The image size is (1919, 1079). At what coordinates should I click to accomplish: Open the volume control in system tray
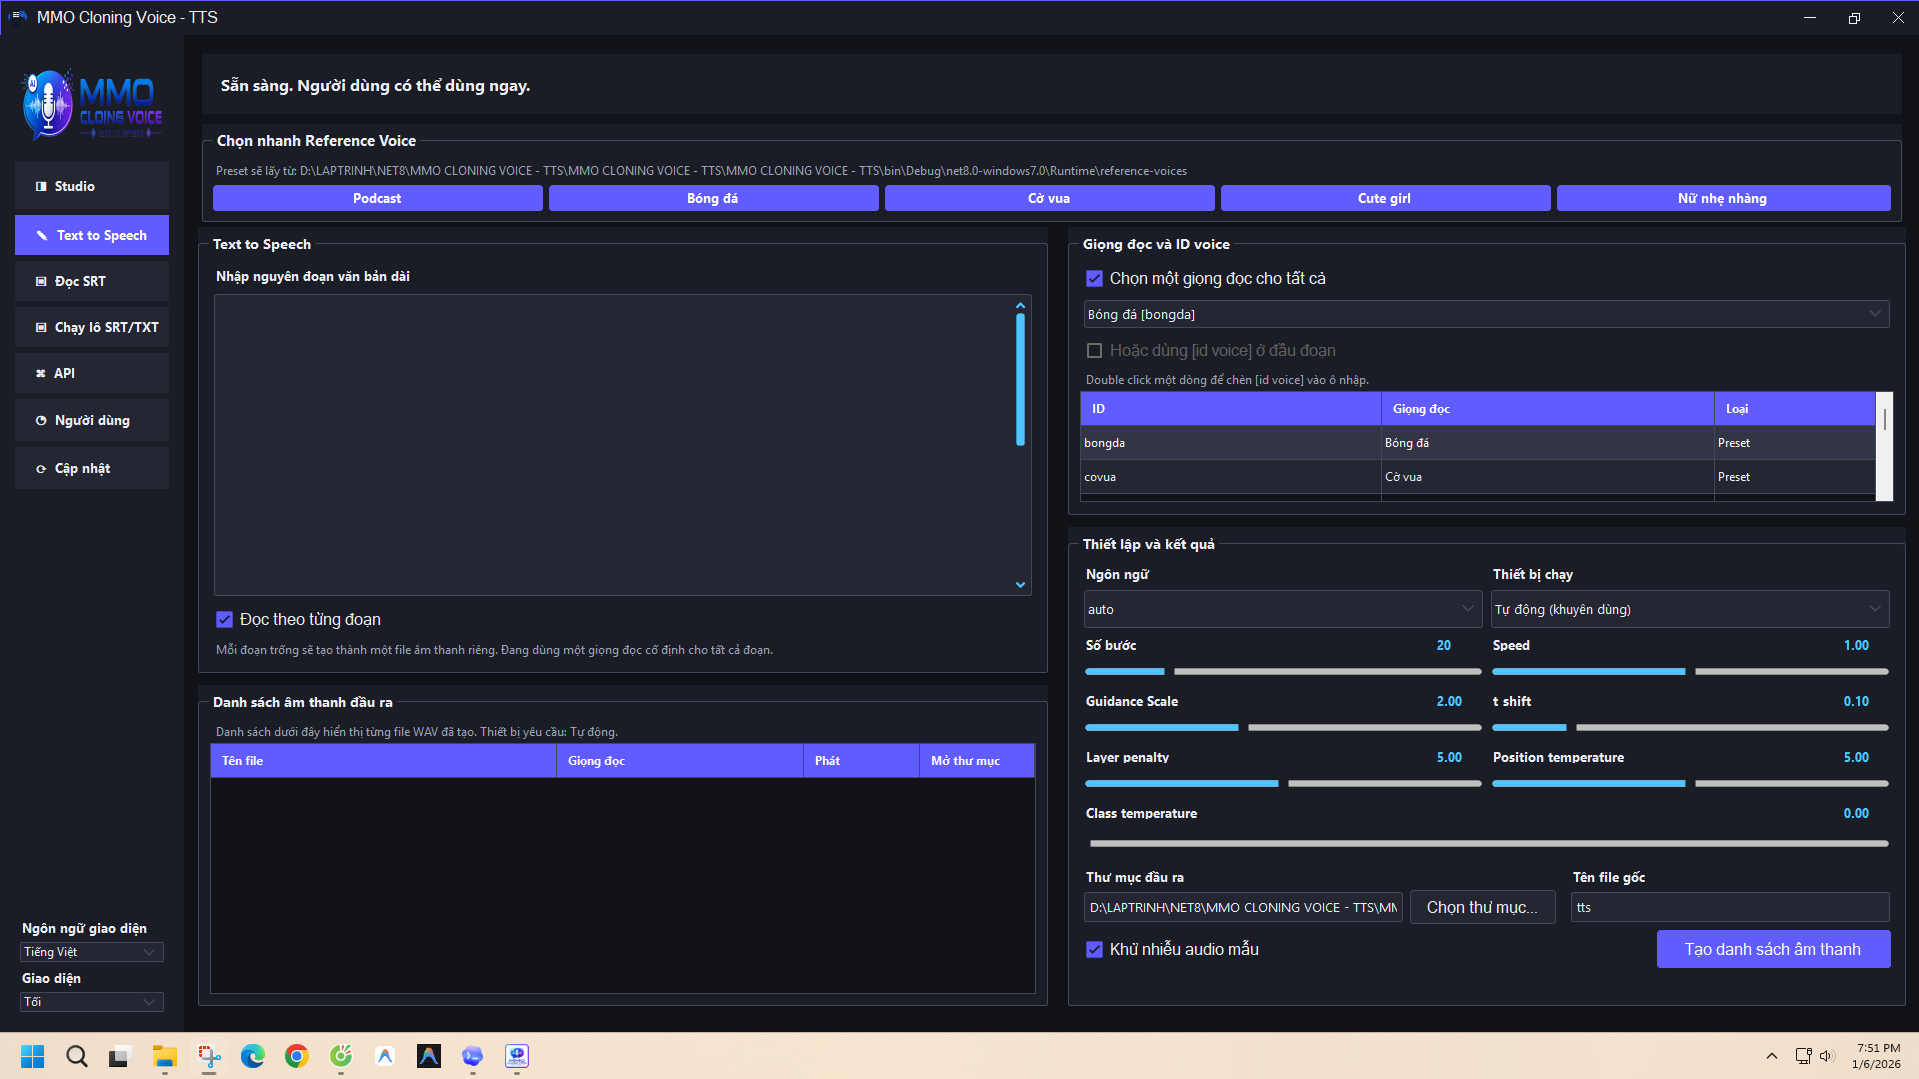tap(1826, 1056)
